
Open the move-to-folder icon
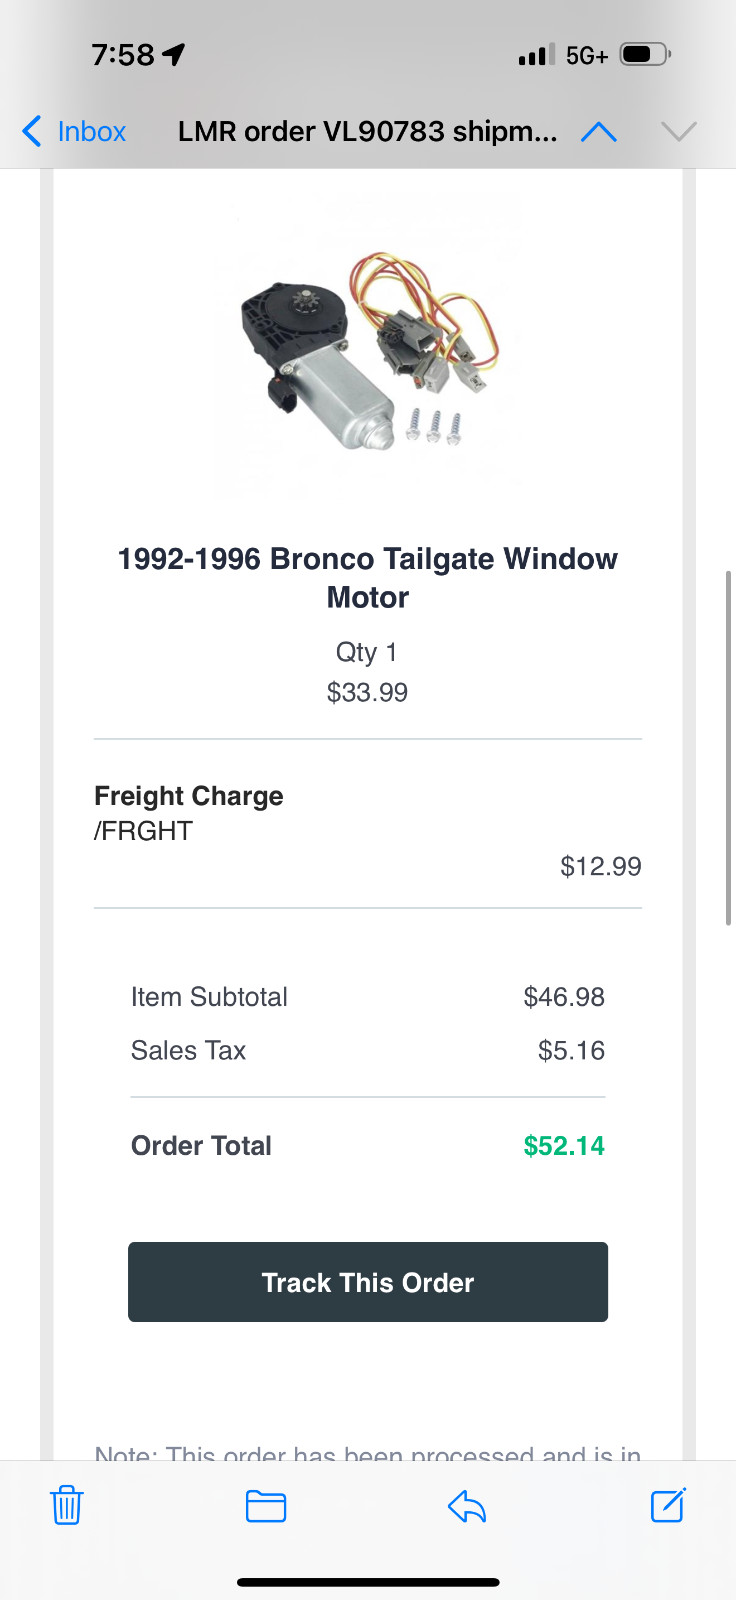click(266, 1505)
